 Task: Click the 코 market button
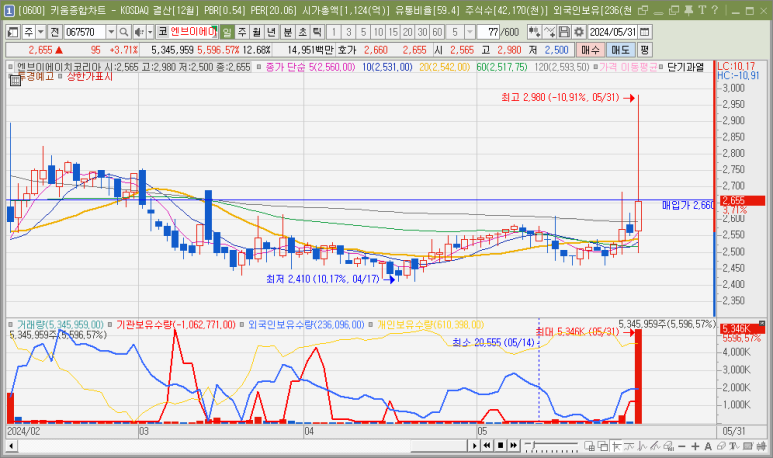tap(163, 33)
